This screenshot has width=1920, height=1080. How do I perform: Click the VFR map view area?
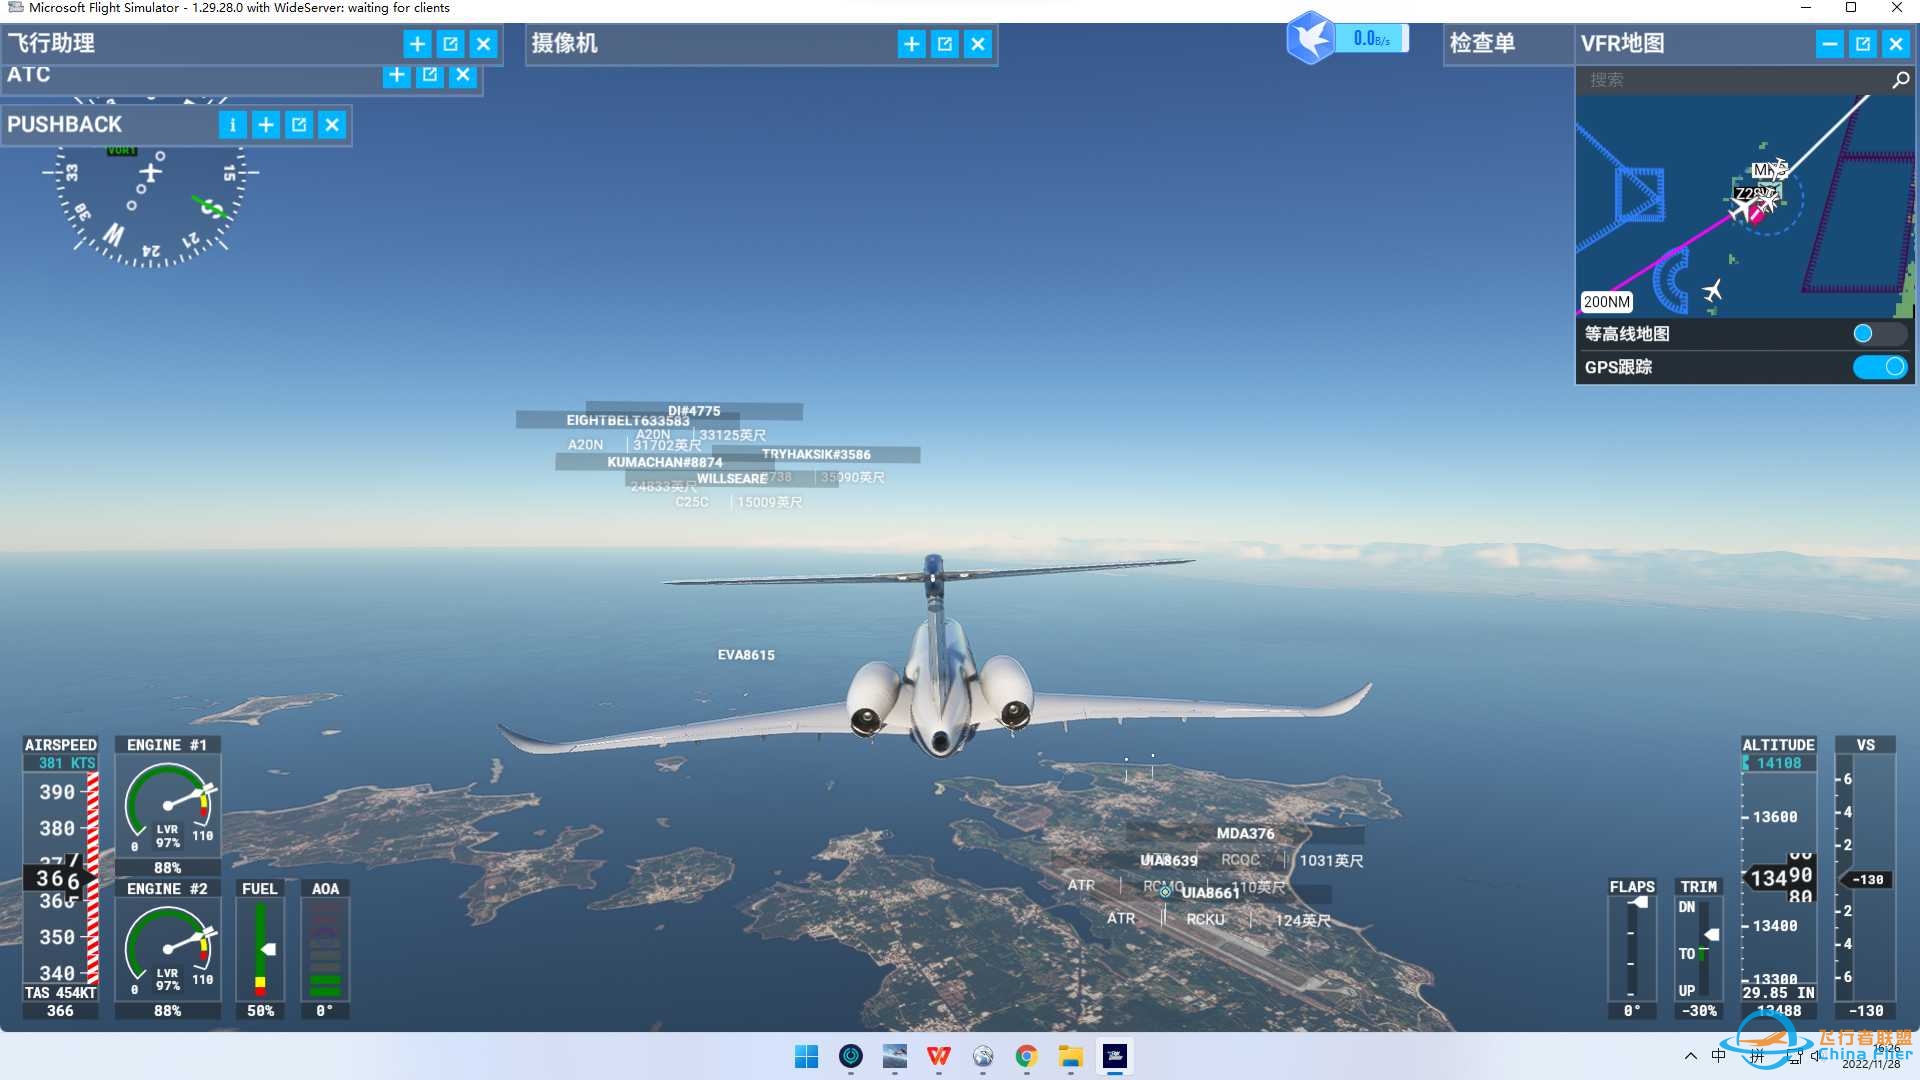(x=1745, y=207)
